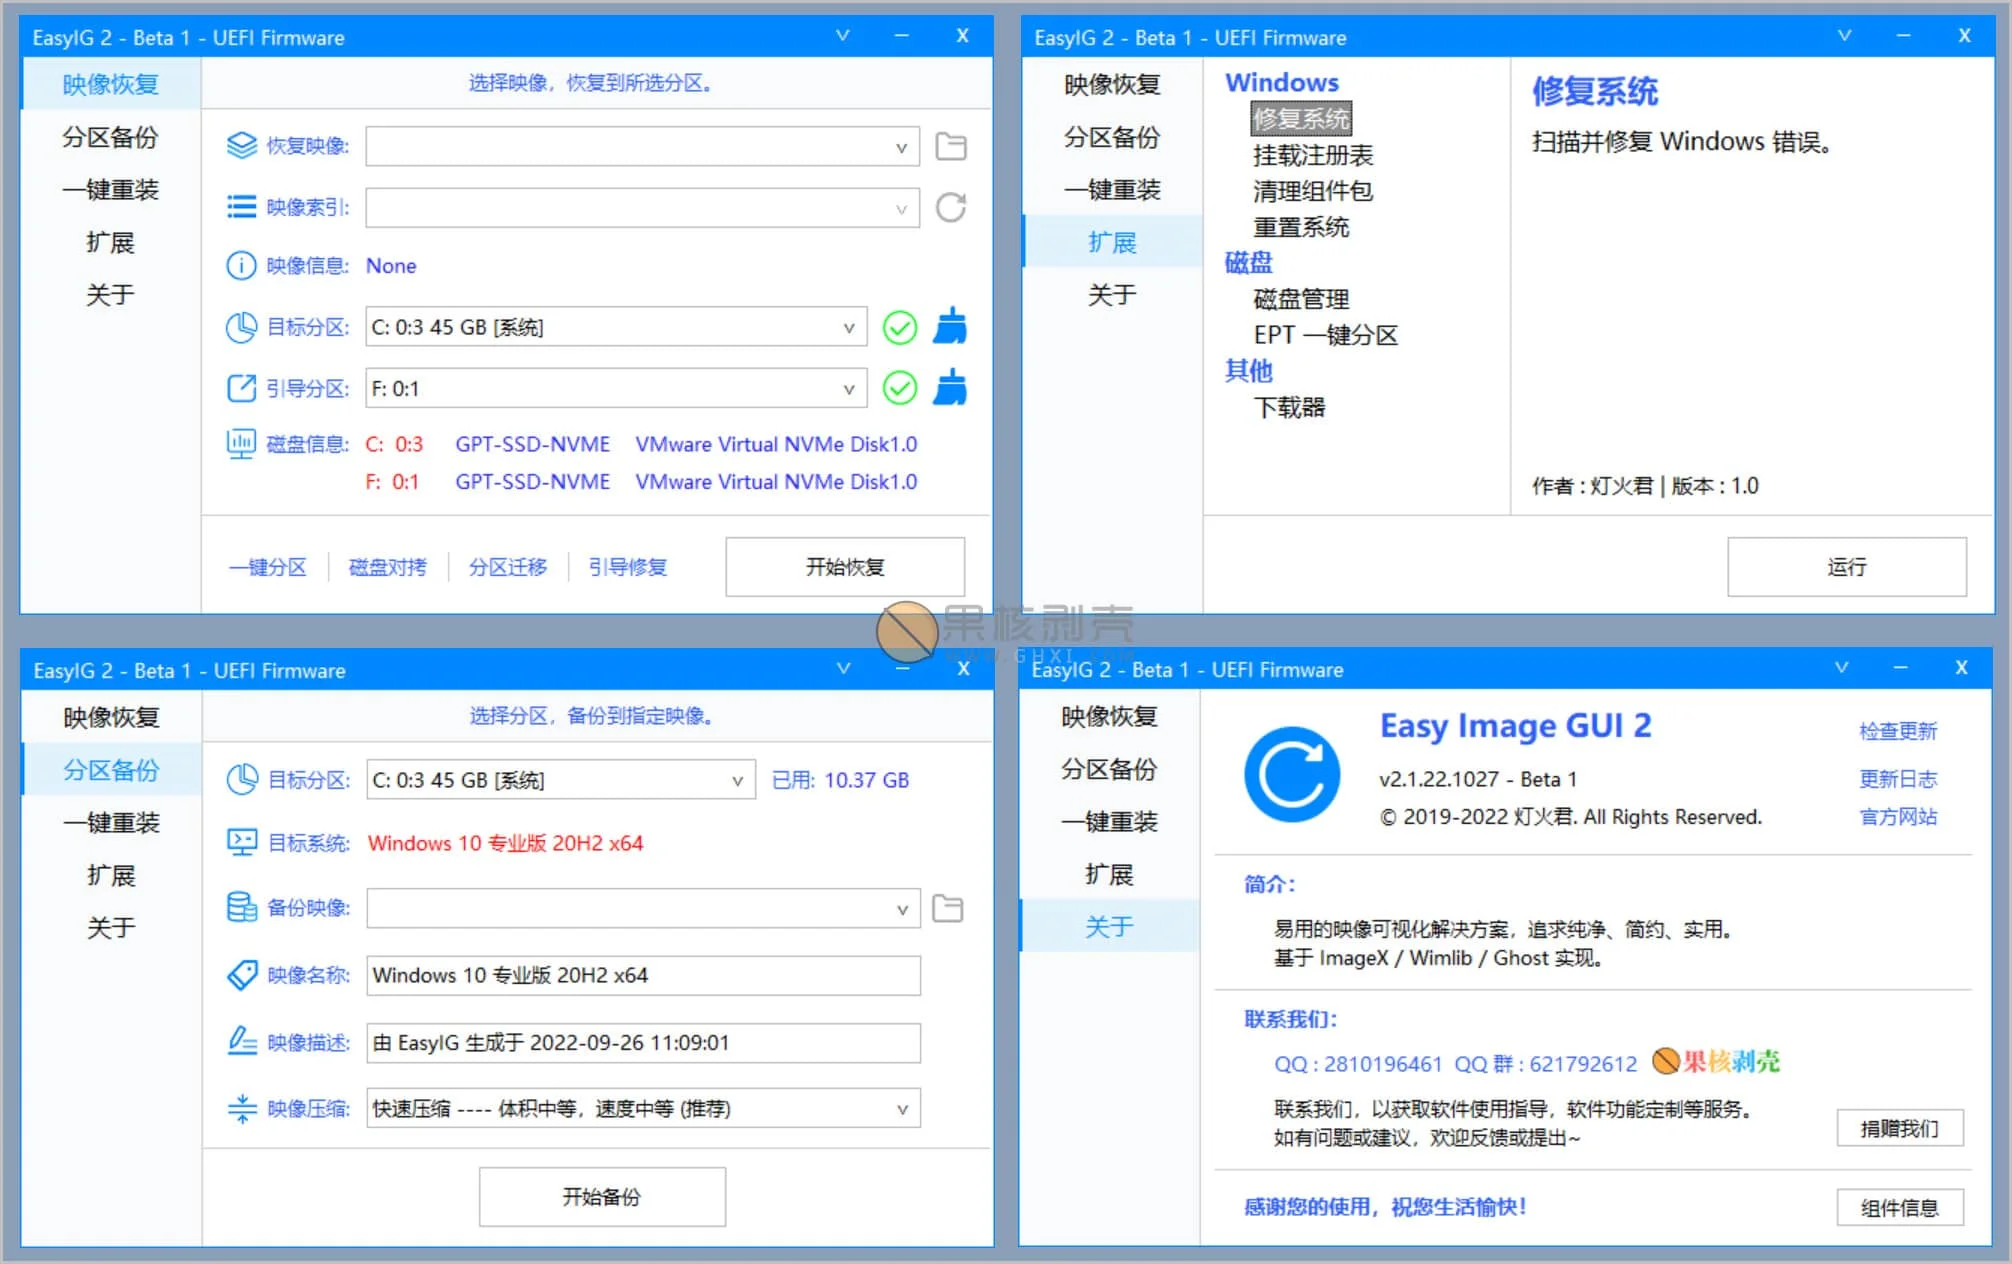This screenshot has height=1264, width=2012.
Task: Click the Easy Image GUI 2 circular logo
Action: [x=1291, y=775]
